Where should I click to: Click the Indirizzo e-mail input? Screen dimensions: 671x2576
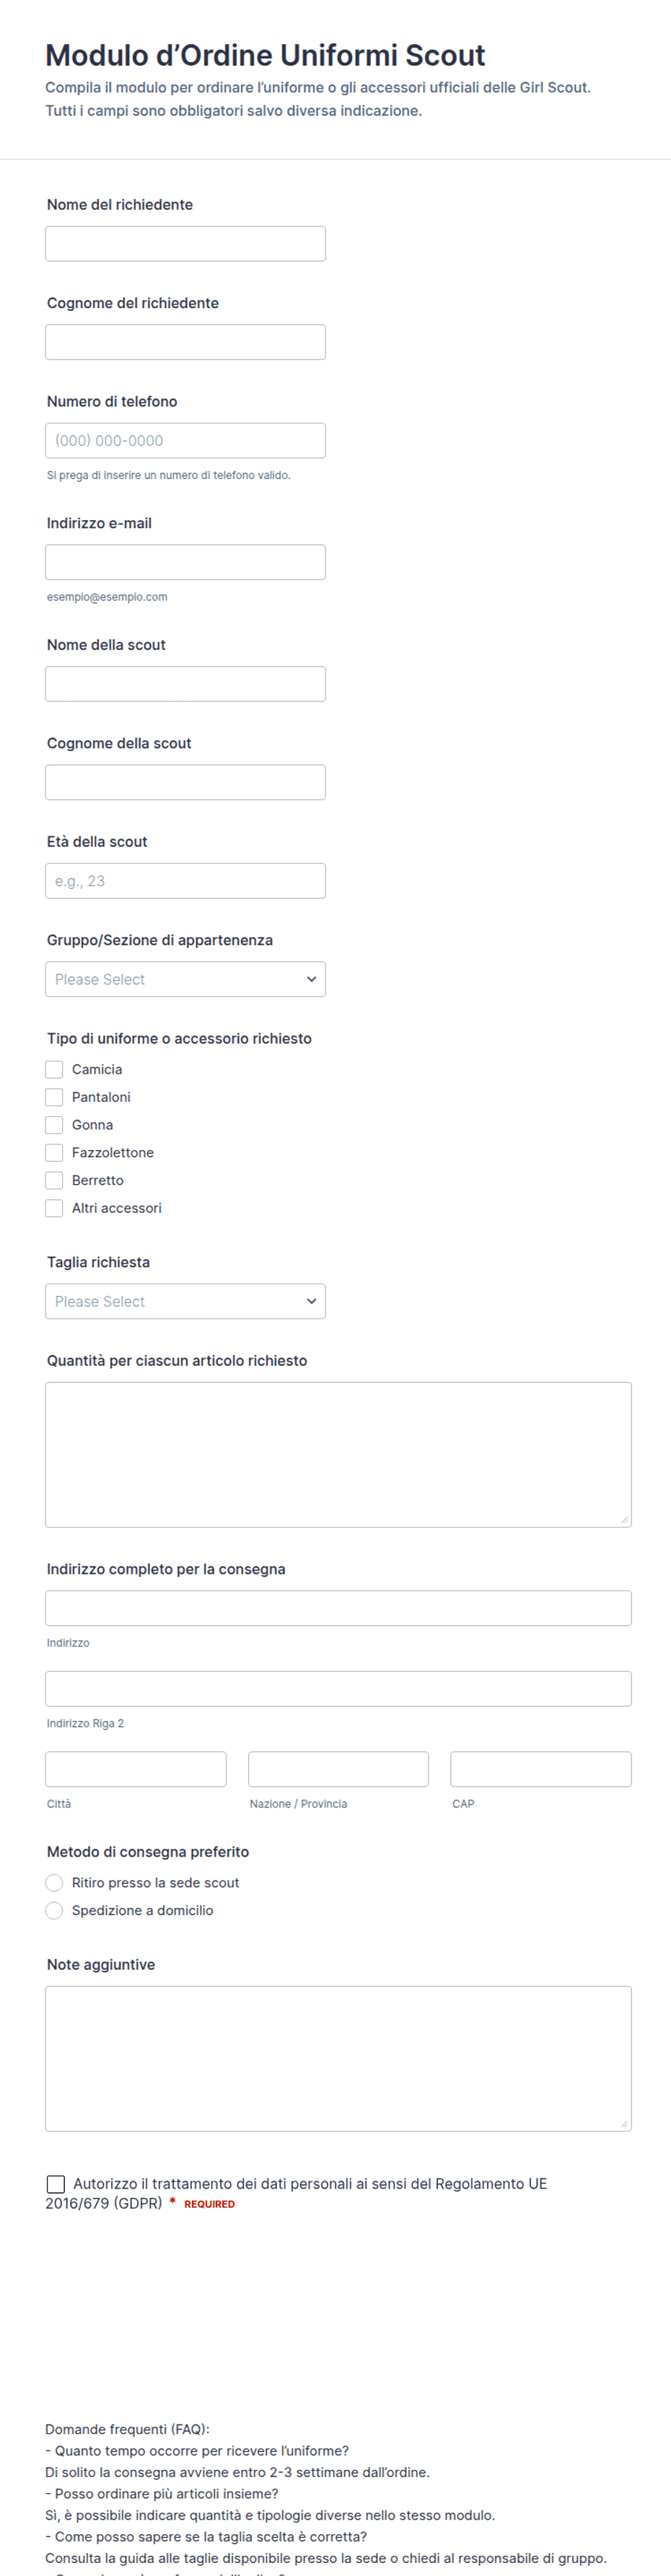pyautogui.click(x=185, y=562)
